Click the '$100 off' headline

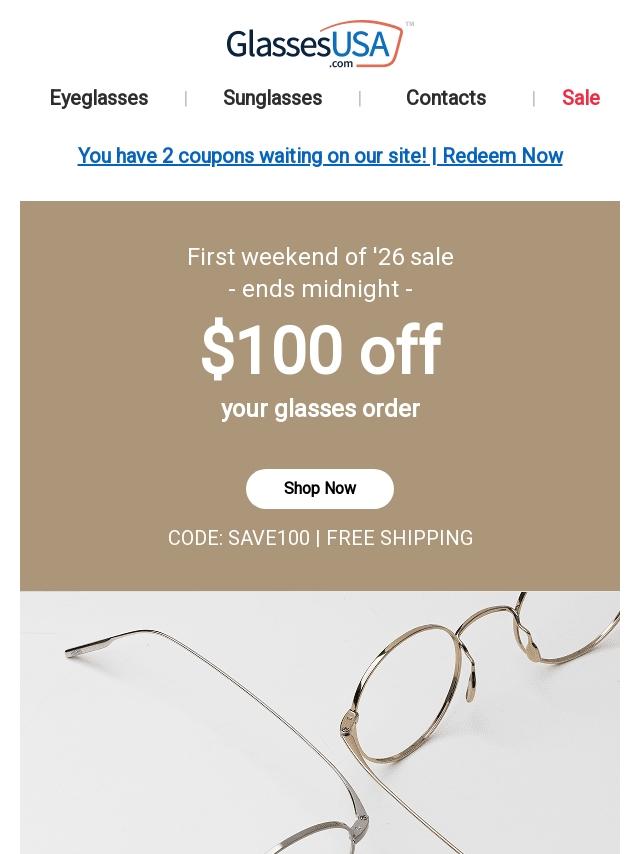pyautogui.click(x=320, y=351)
